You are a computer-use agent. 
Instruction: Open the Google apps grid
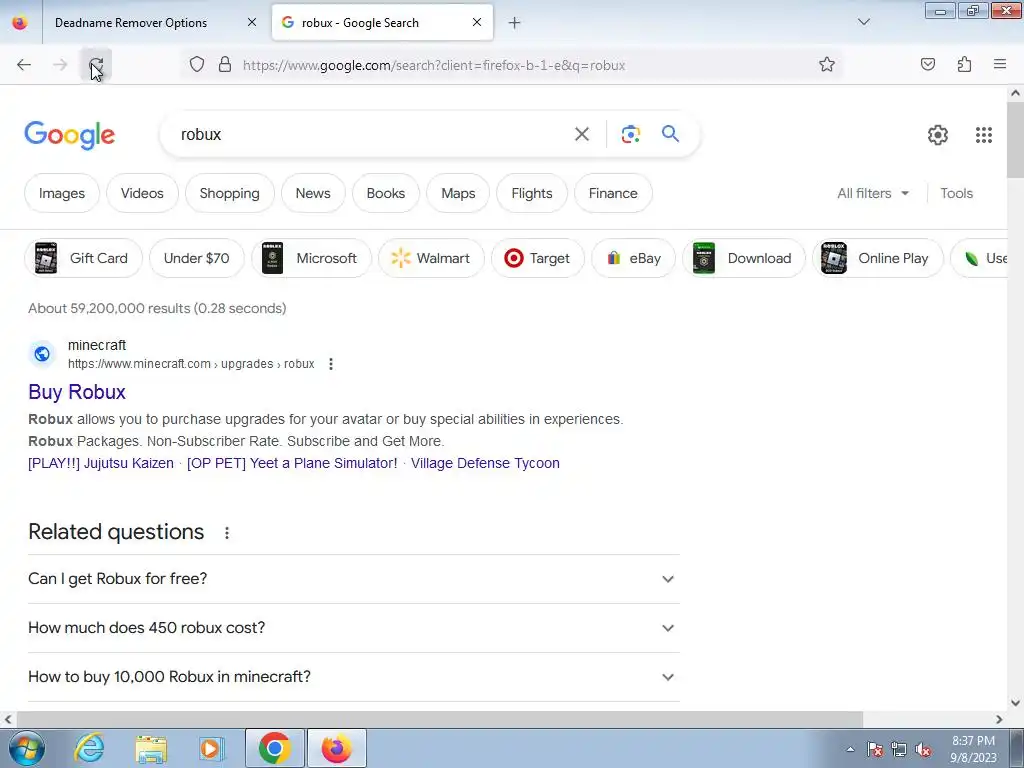click(984, 135)
